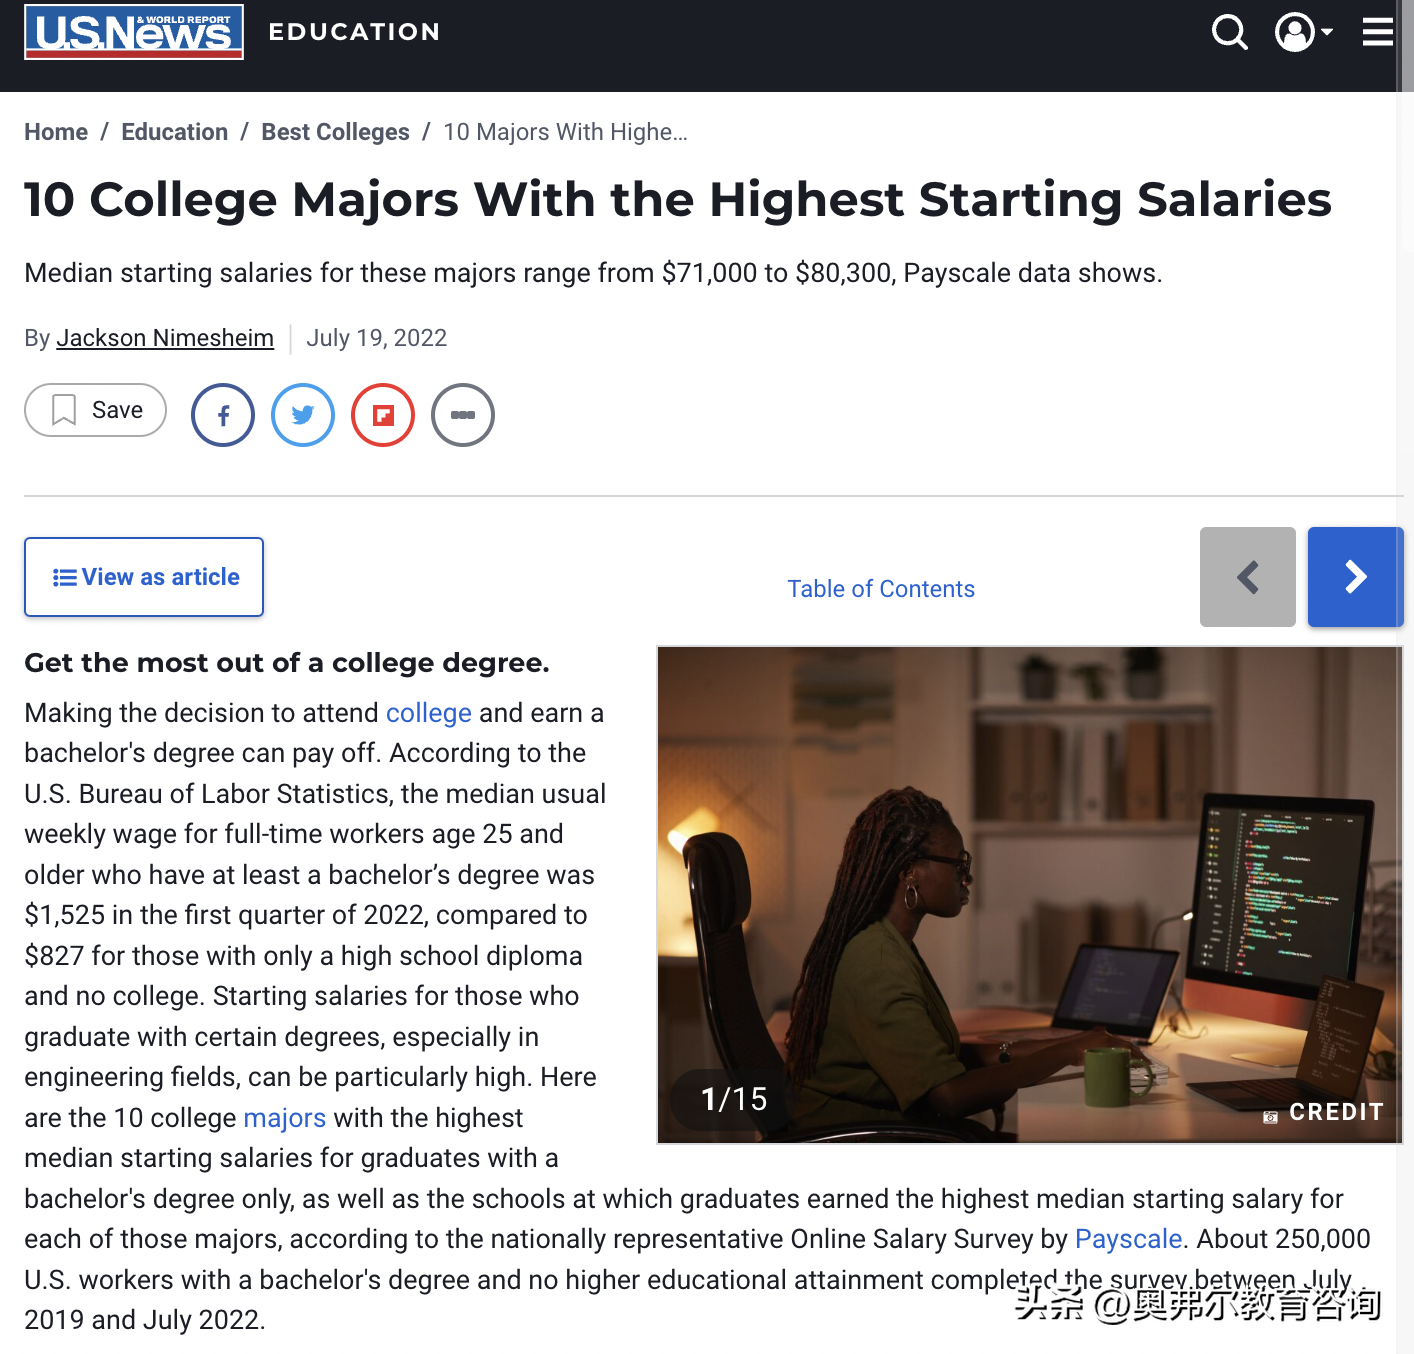
Task: Save the article with bookmark button
Action: (96, 410)
